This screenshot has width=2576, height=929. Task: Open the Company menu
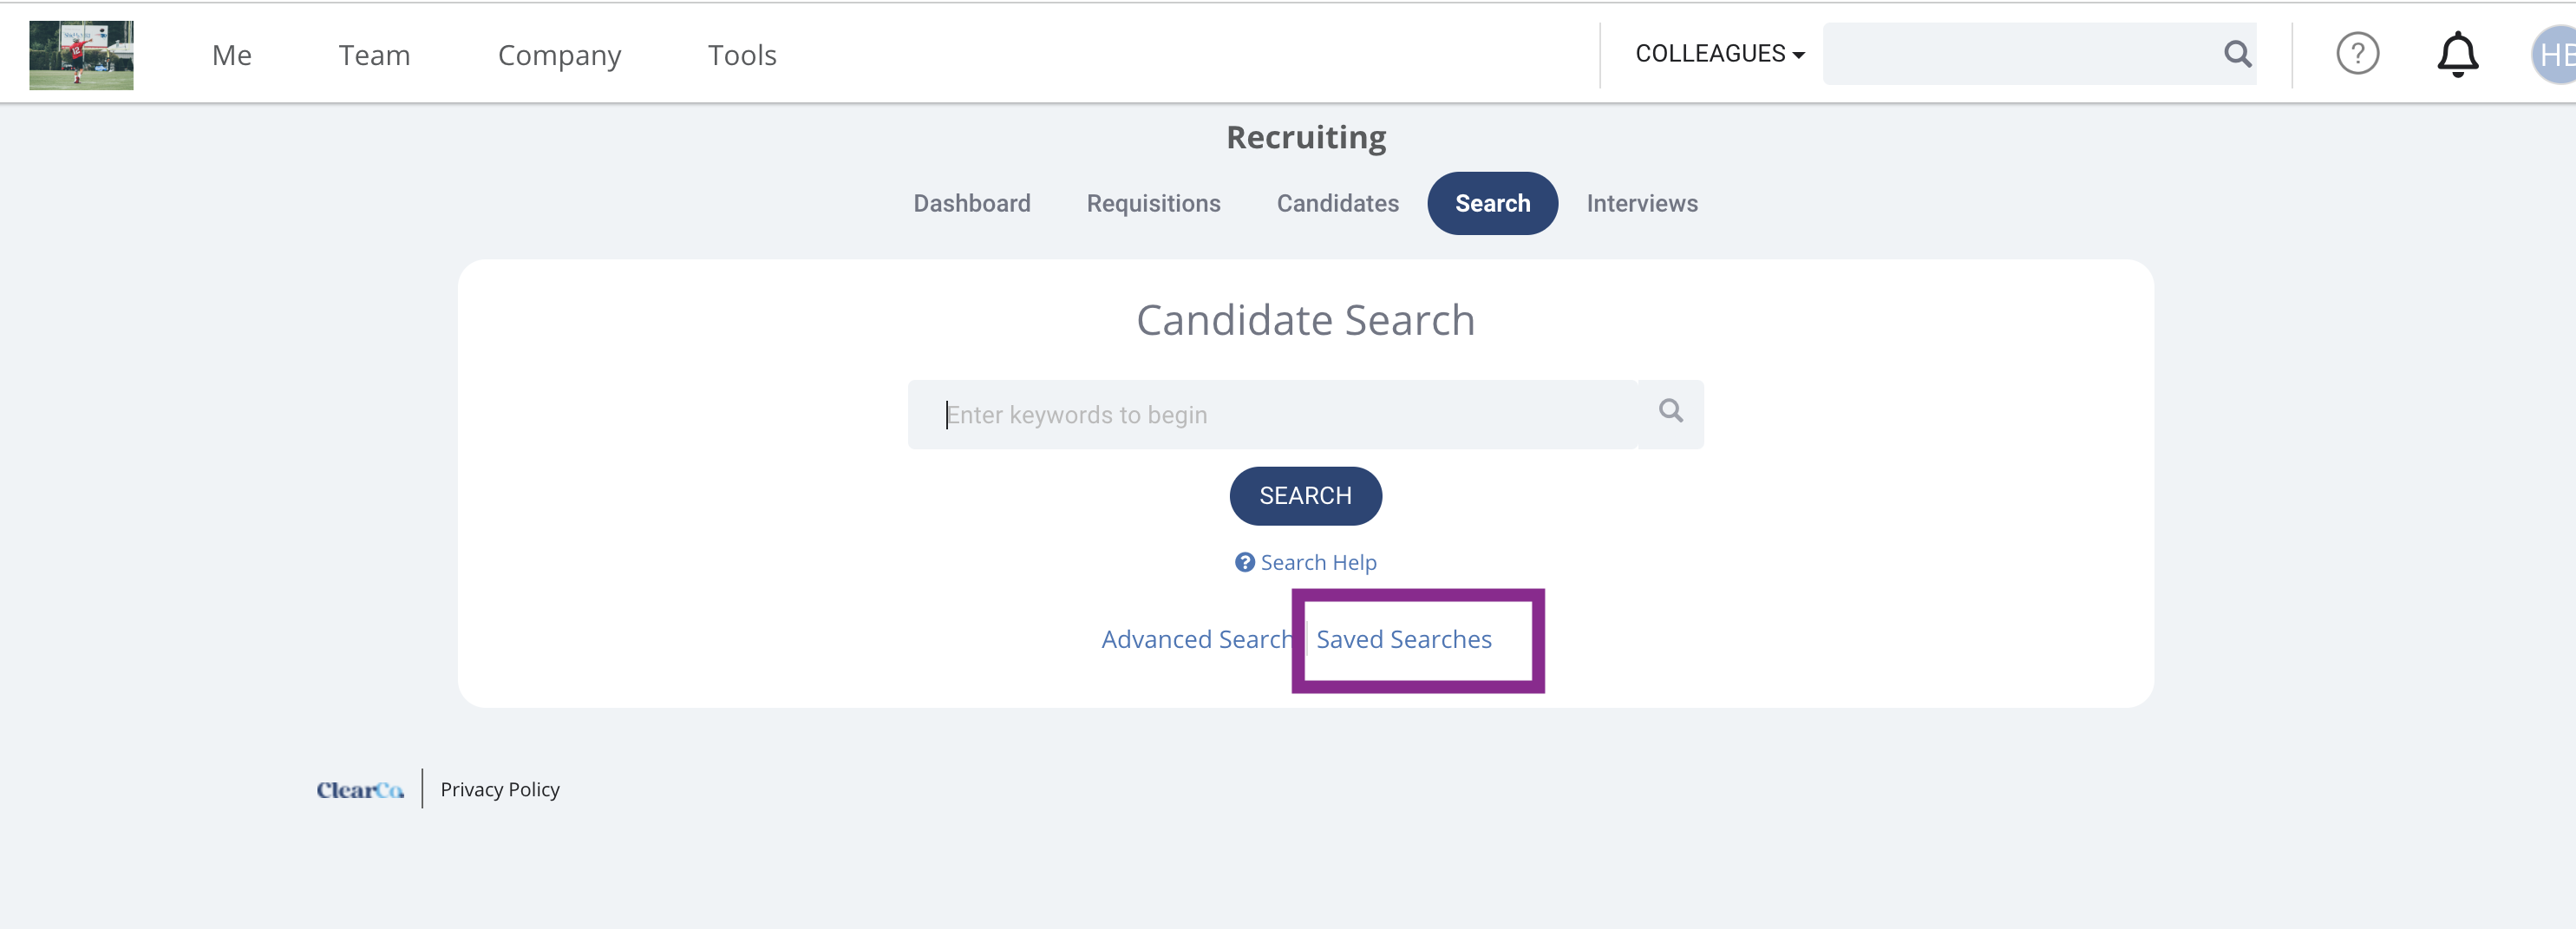point(559,55)
